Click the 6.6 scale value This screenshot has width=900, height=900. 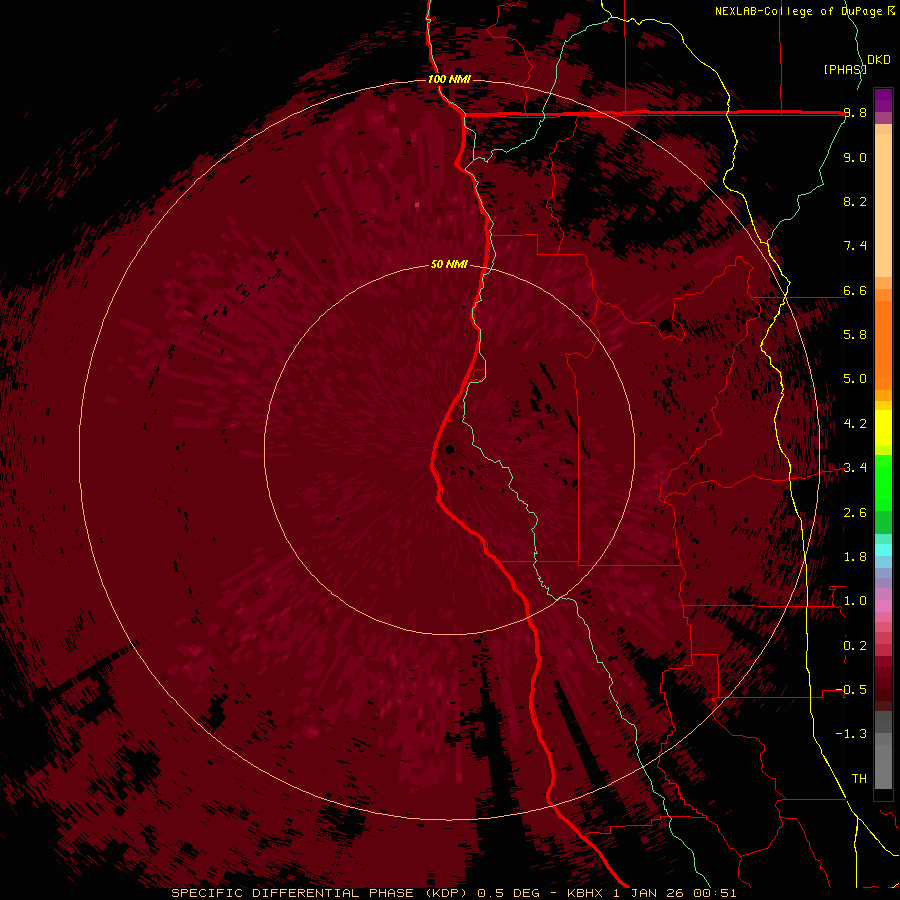pos(855,290)
